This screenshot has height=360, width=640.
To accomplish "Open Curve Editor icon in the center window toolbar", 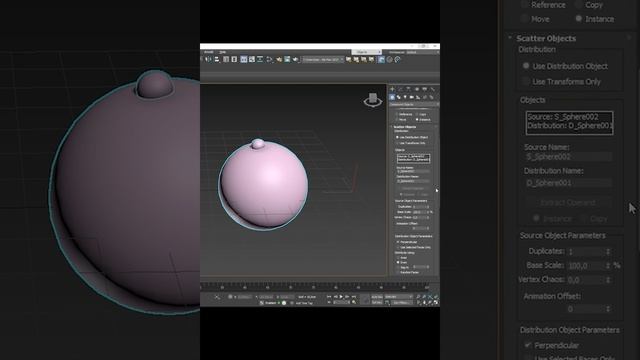I will pyautogui.click(x=252, y=60).
